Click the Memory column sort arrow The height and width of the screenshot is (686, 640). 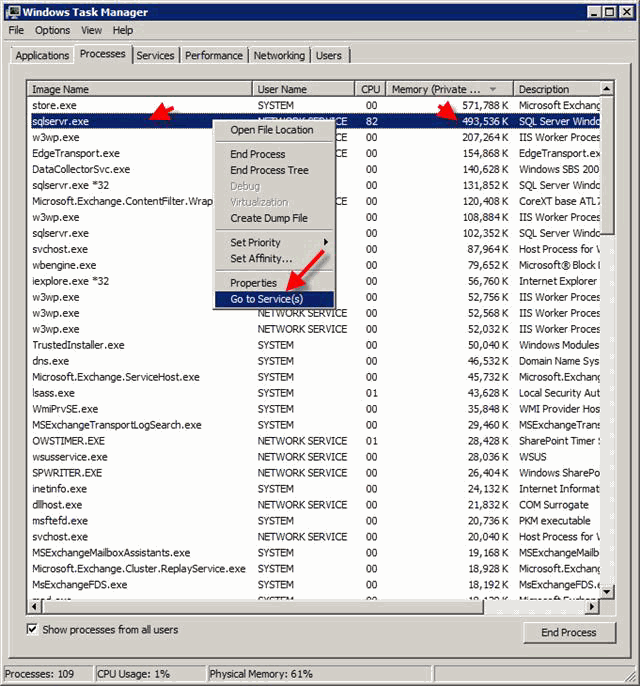pos(493,89)
